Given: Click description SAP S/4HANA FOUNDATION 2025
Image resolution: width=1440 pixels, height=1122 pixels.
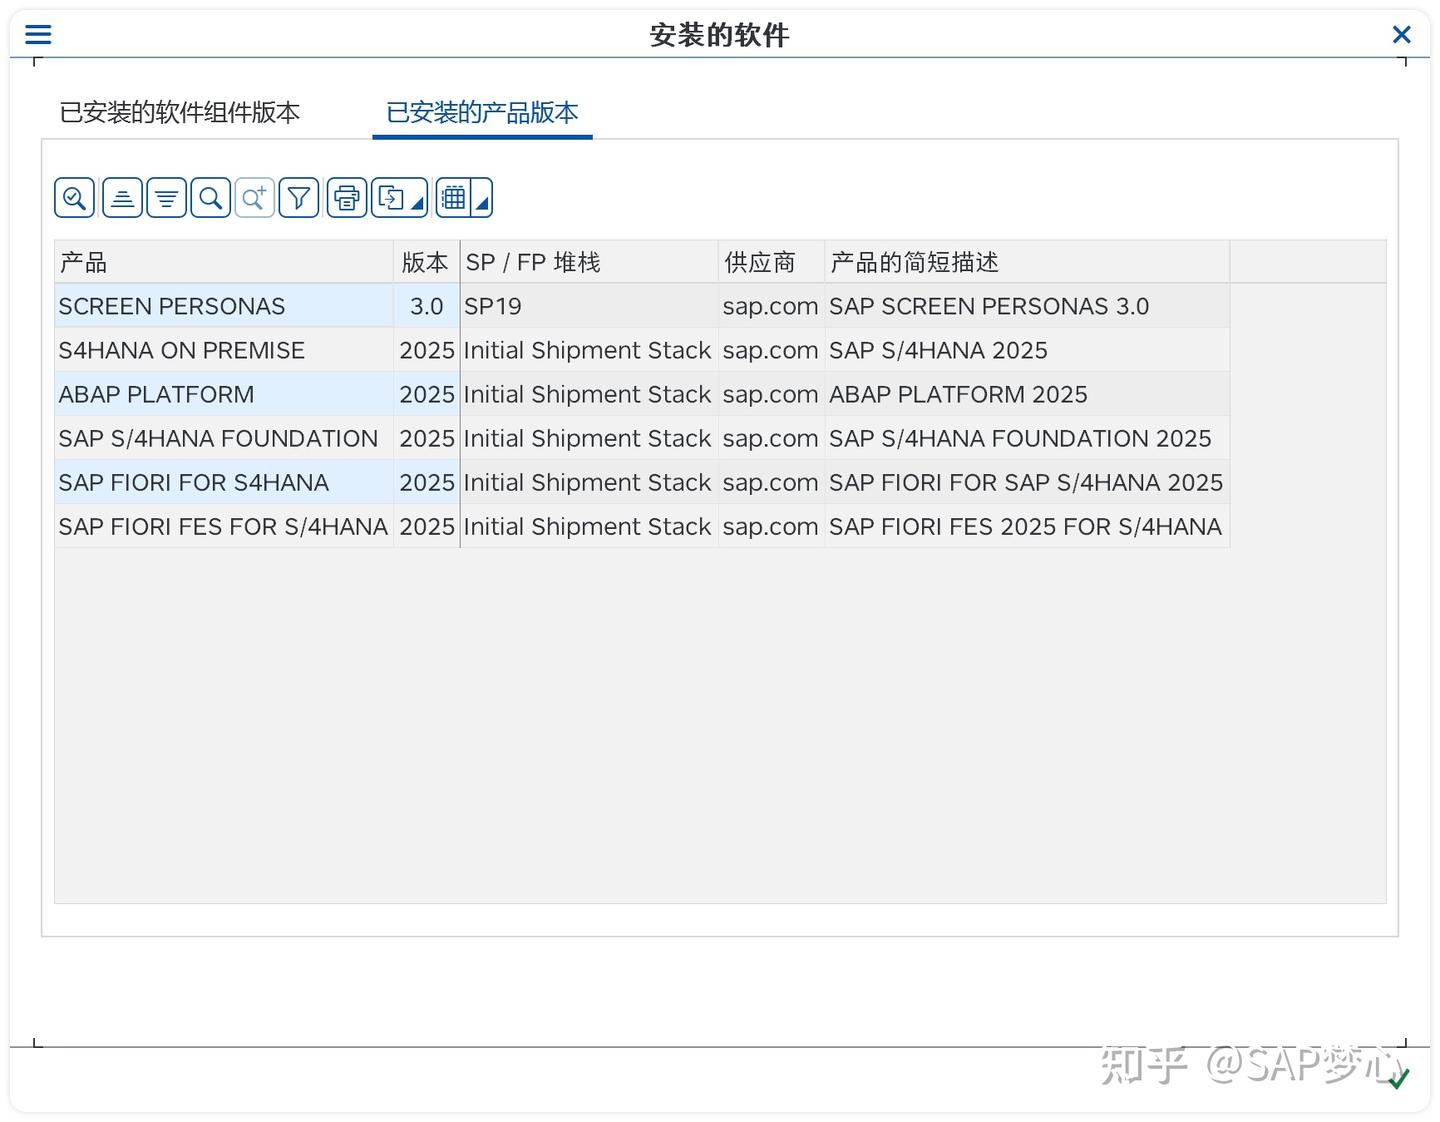Looking at the screenshot, I should point(1027,438).
